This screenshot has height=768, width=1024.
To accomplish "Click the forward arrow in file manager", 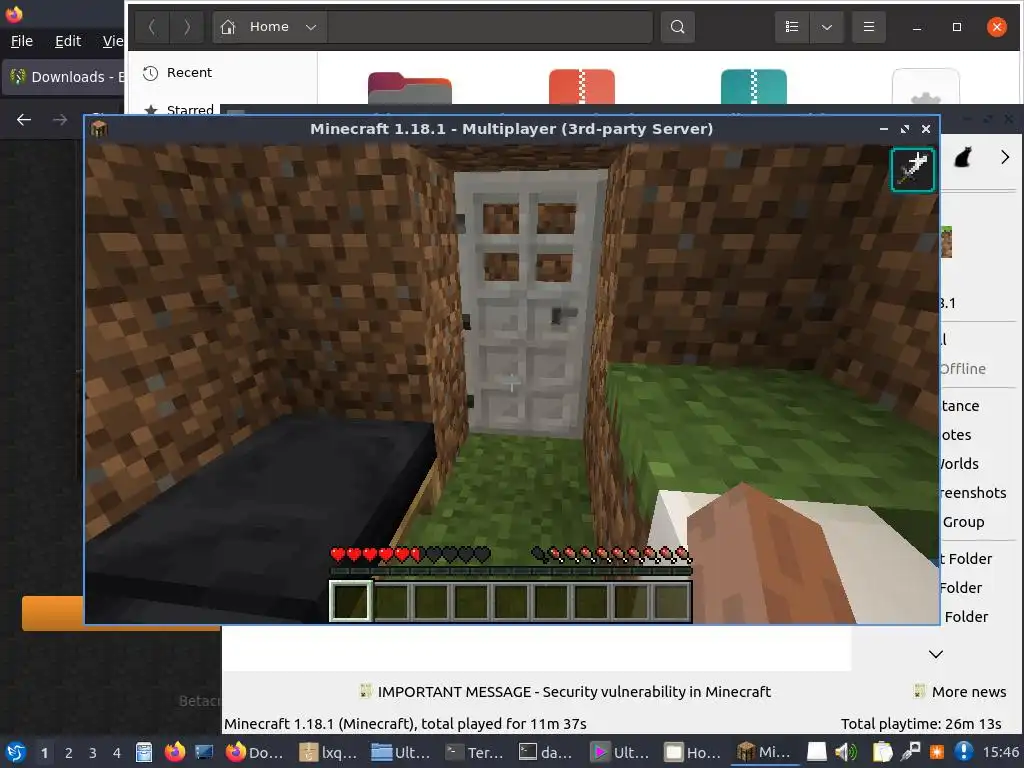I will [x=187, y=27].
